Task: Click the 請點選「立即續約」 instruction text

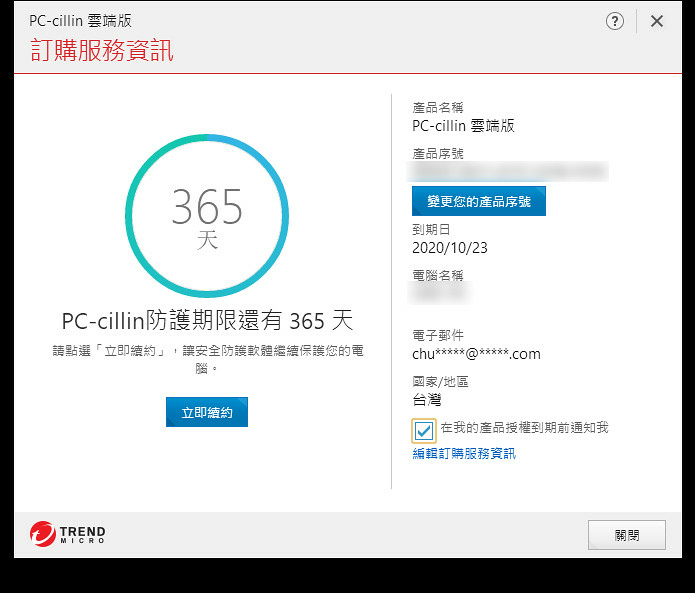Action: click(x=208, y=359)
